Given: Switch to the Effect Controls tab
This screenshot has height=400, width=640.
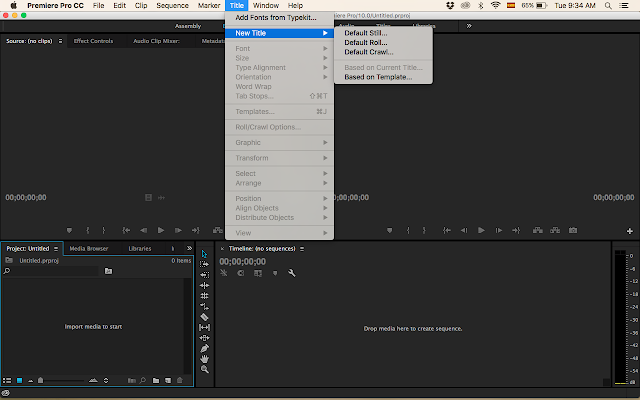Looking at the screenshot, I should pyautogui.click(x=93, y=41).
